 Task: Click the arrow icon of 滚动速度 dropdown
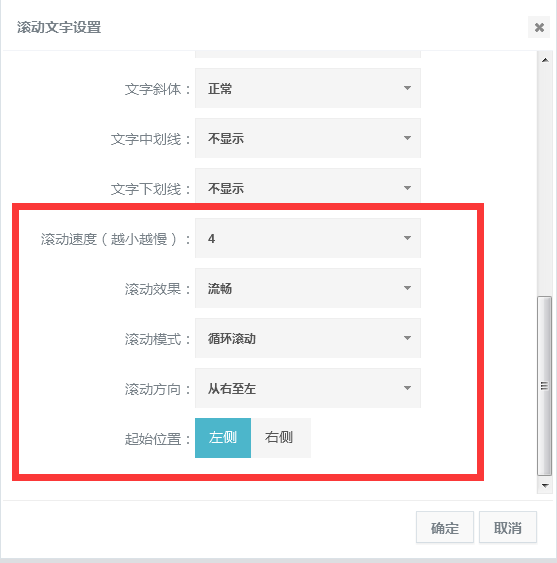tap(407, 238)
